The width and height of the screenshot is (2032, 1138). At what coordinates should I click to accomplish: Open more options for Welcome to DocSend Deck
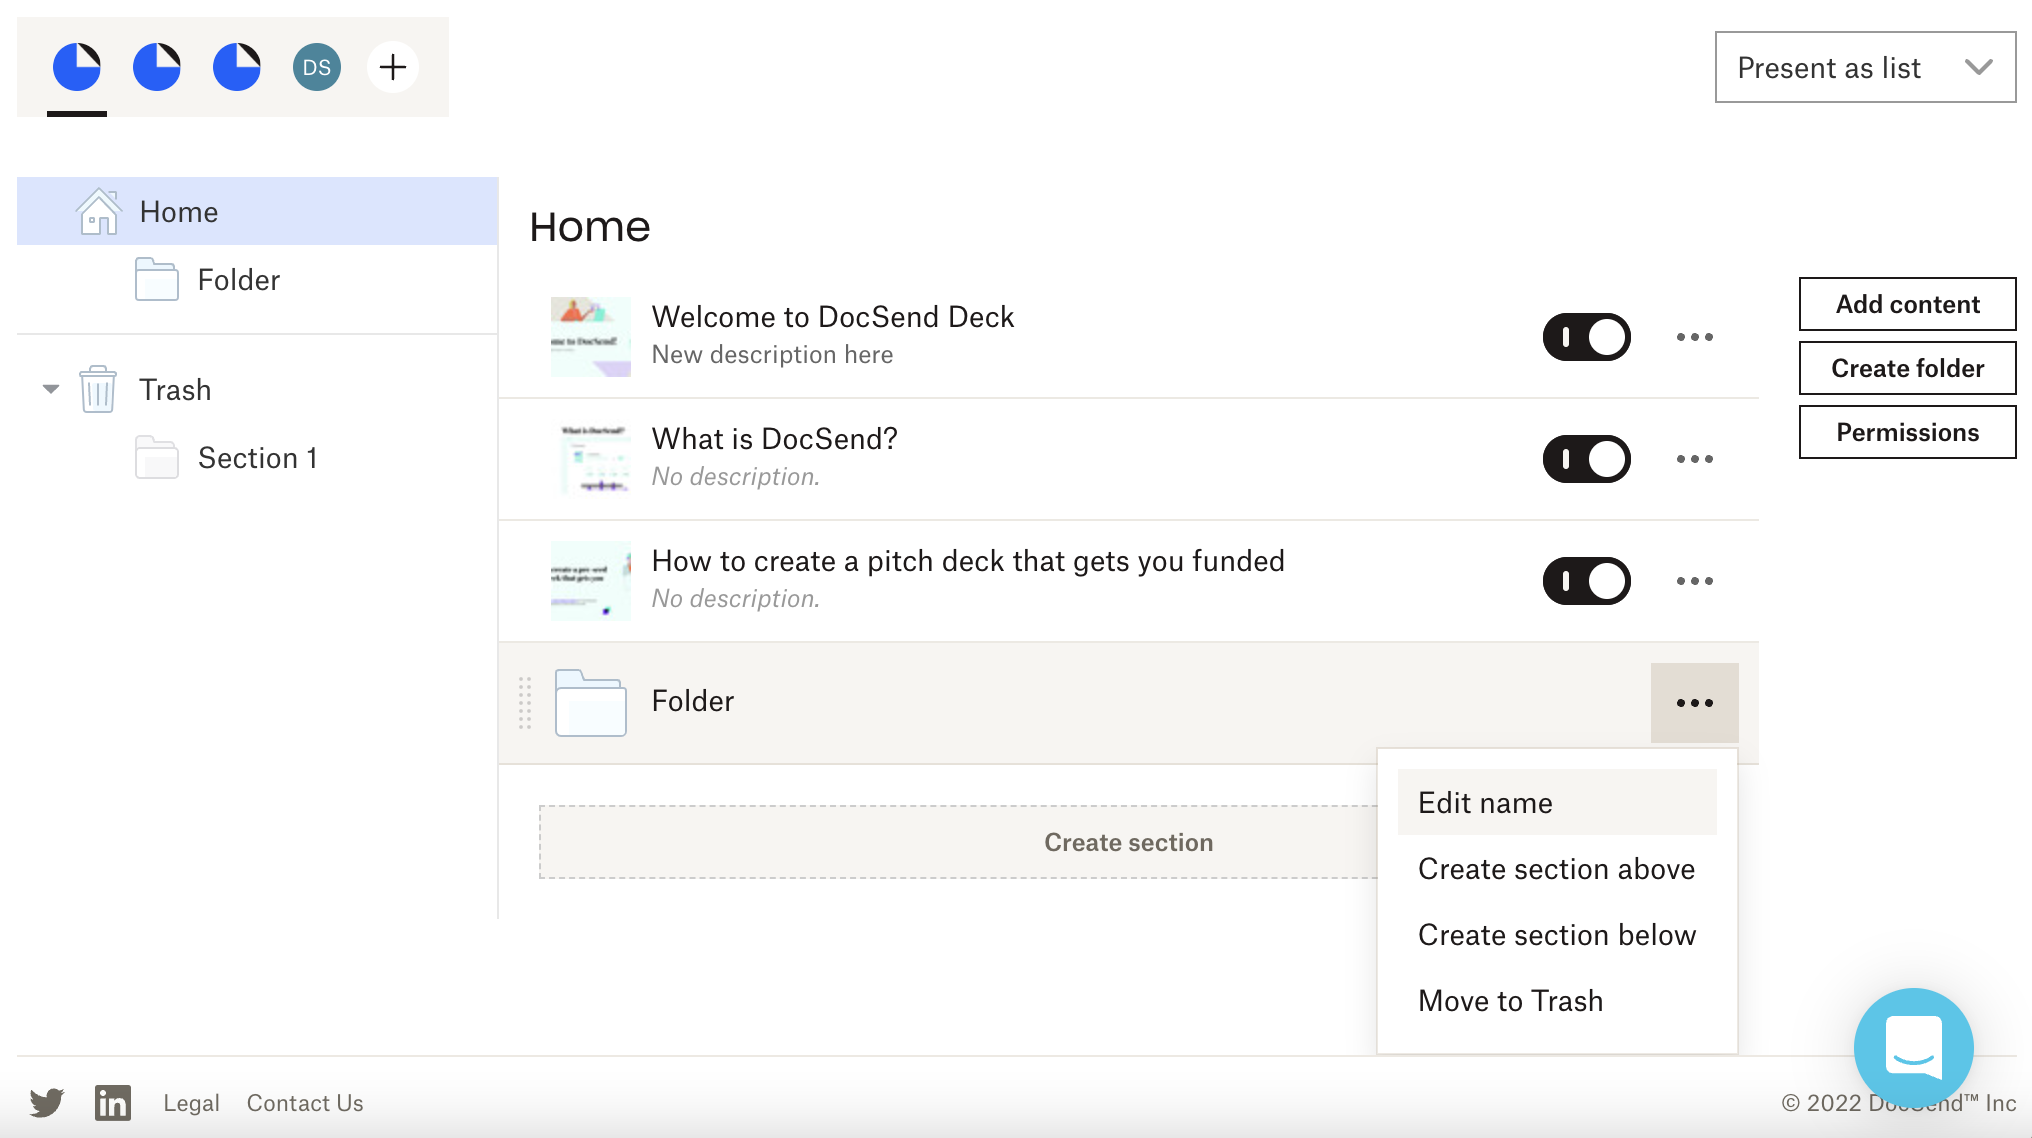click(x=1695, y=337)
